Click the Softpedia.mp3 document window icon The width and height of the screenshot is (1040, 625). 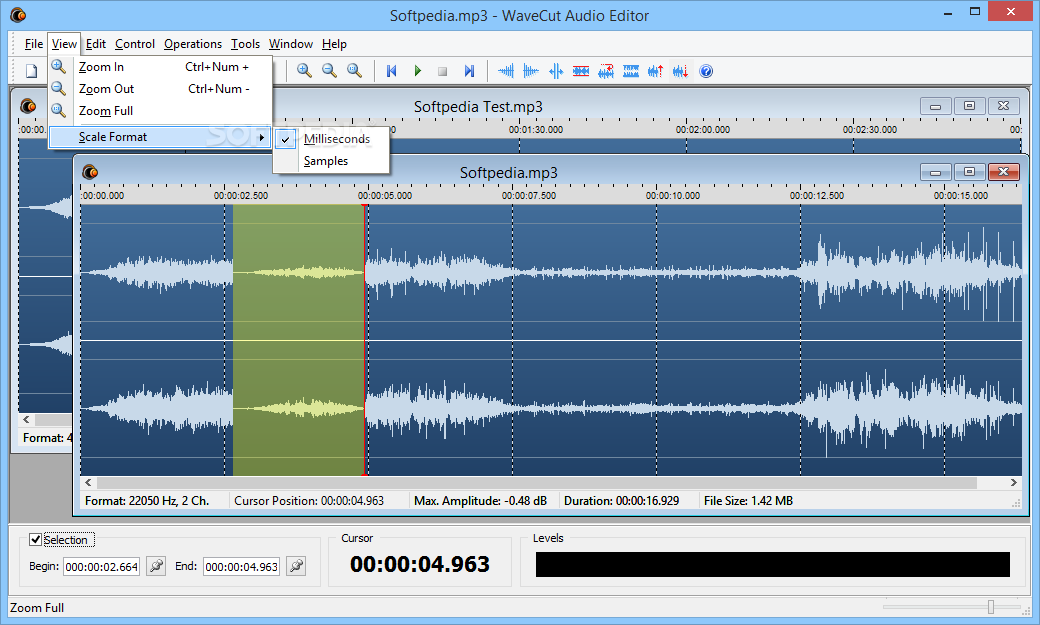pos(90,173)
